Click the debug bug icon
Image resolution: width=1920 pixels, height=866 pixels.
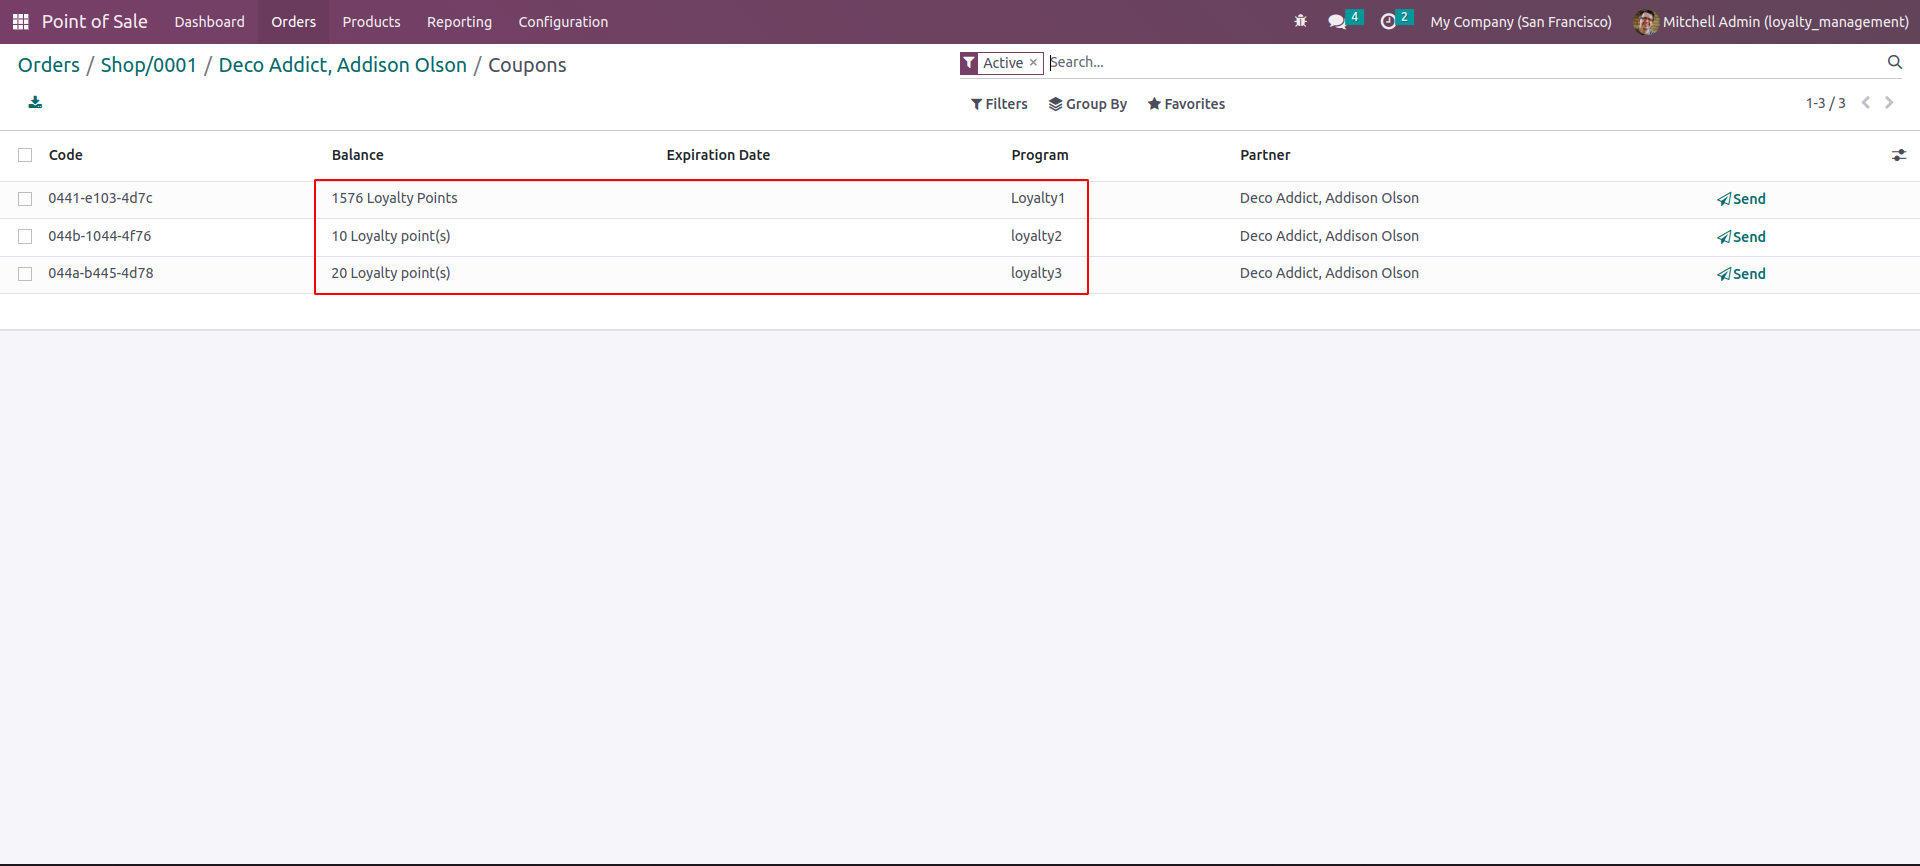click(x=1300, y=21)
